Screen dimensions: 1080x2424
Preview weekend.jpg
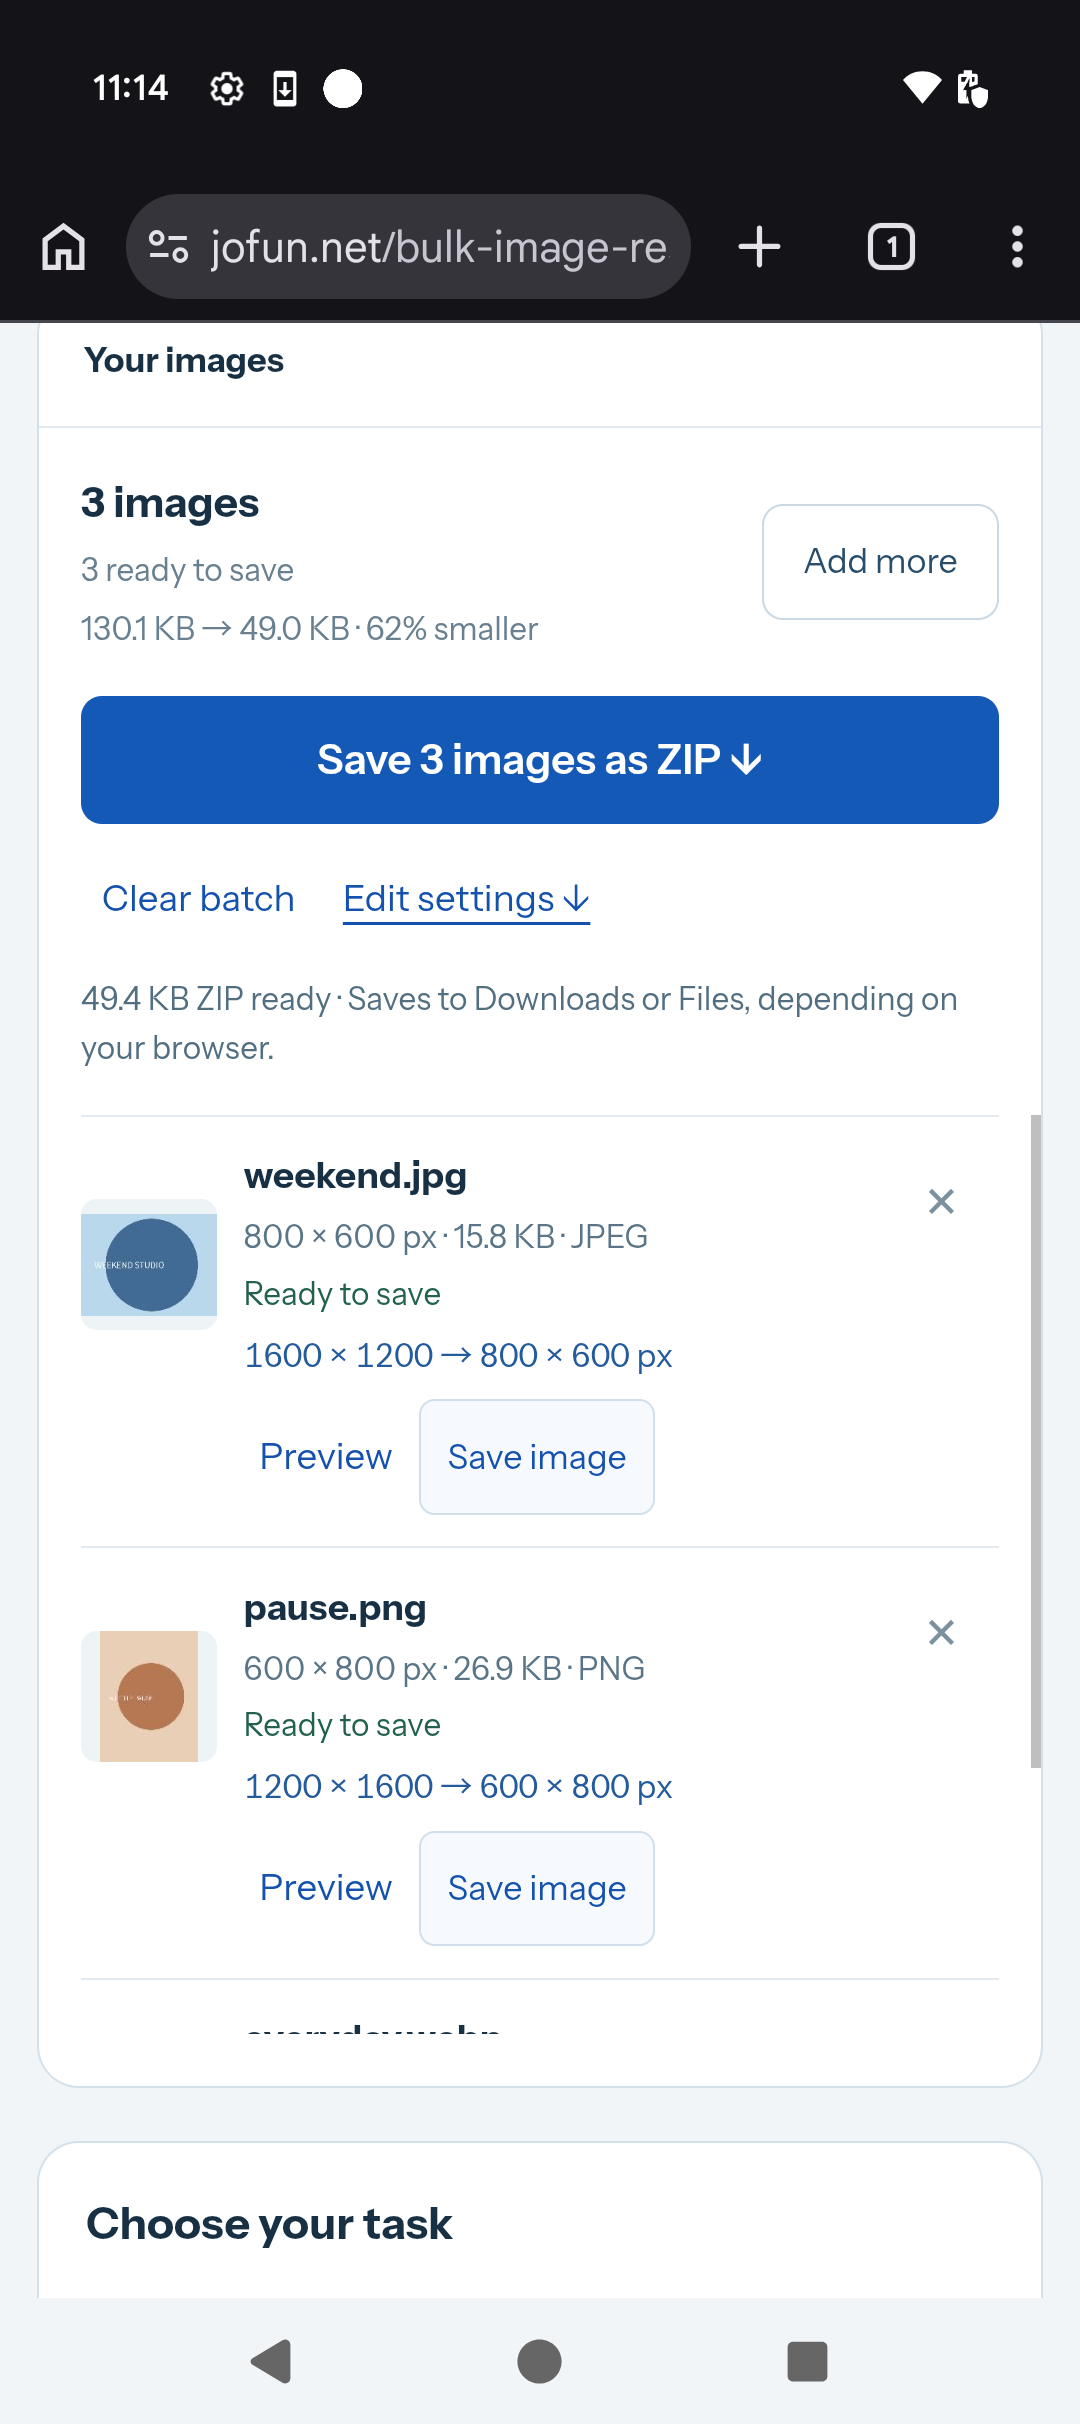tap(326, 1457)
